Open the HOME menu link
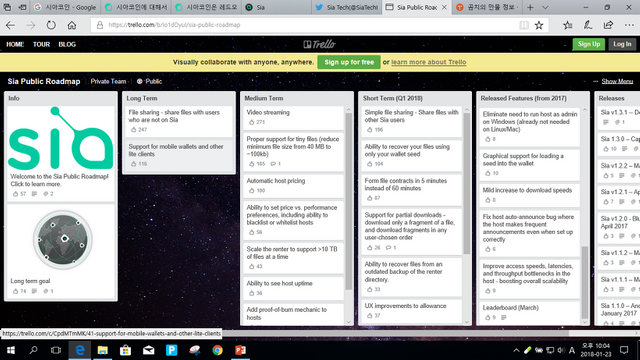The width and height of the screenshot is (640, 360). pos(15,44)
